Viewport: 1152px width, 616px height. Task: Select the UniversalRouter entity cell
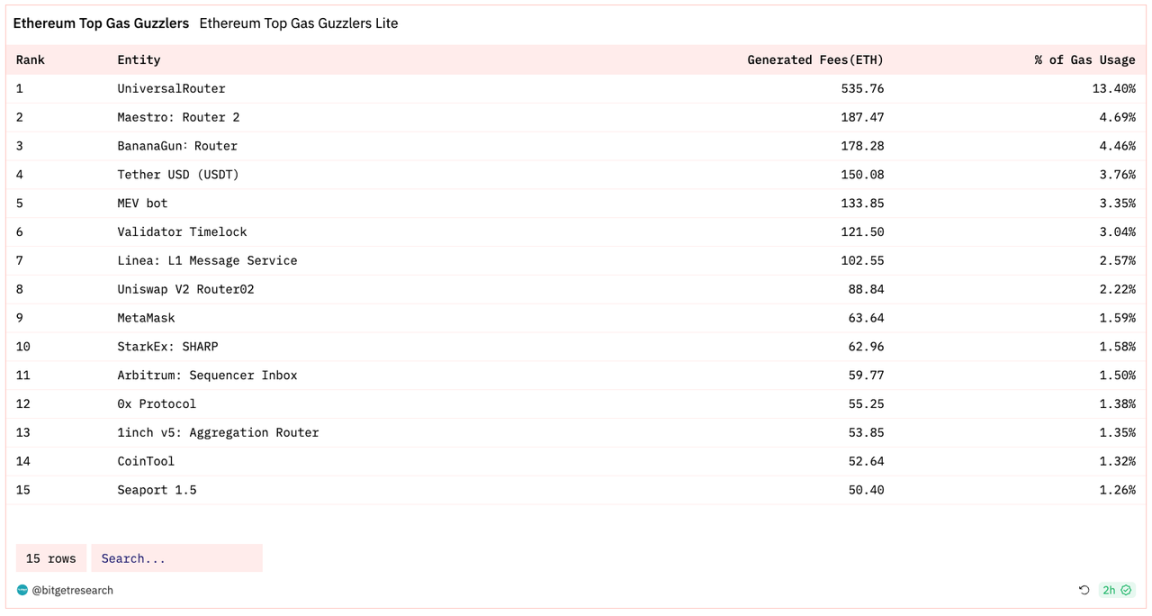pos(171,88)
